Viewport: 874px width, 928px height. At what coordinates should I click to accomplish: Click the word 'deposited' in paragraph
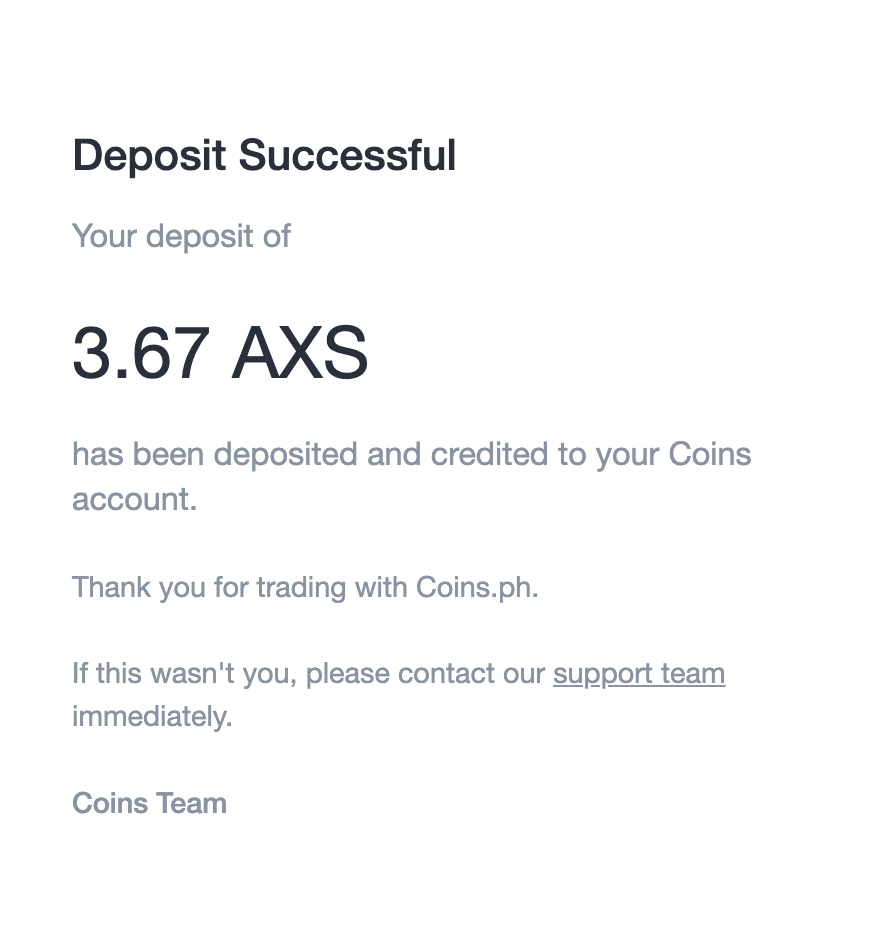pos(285,456)
